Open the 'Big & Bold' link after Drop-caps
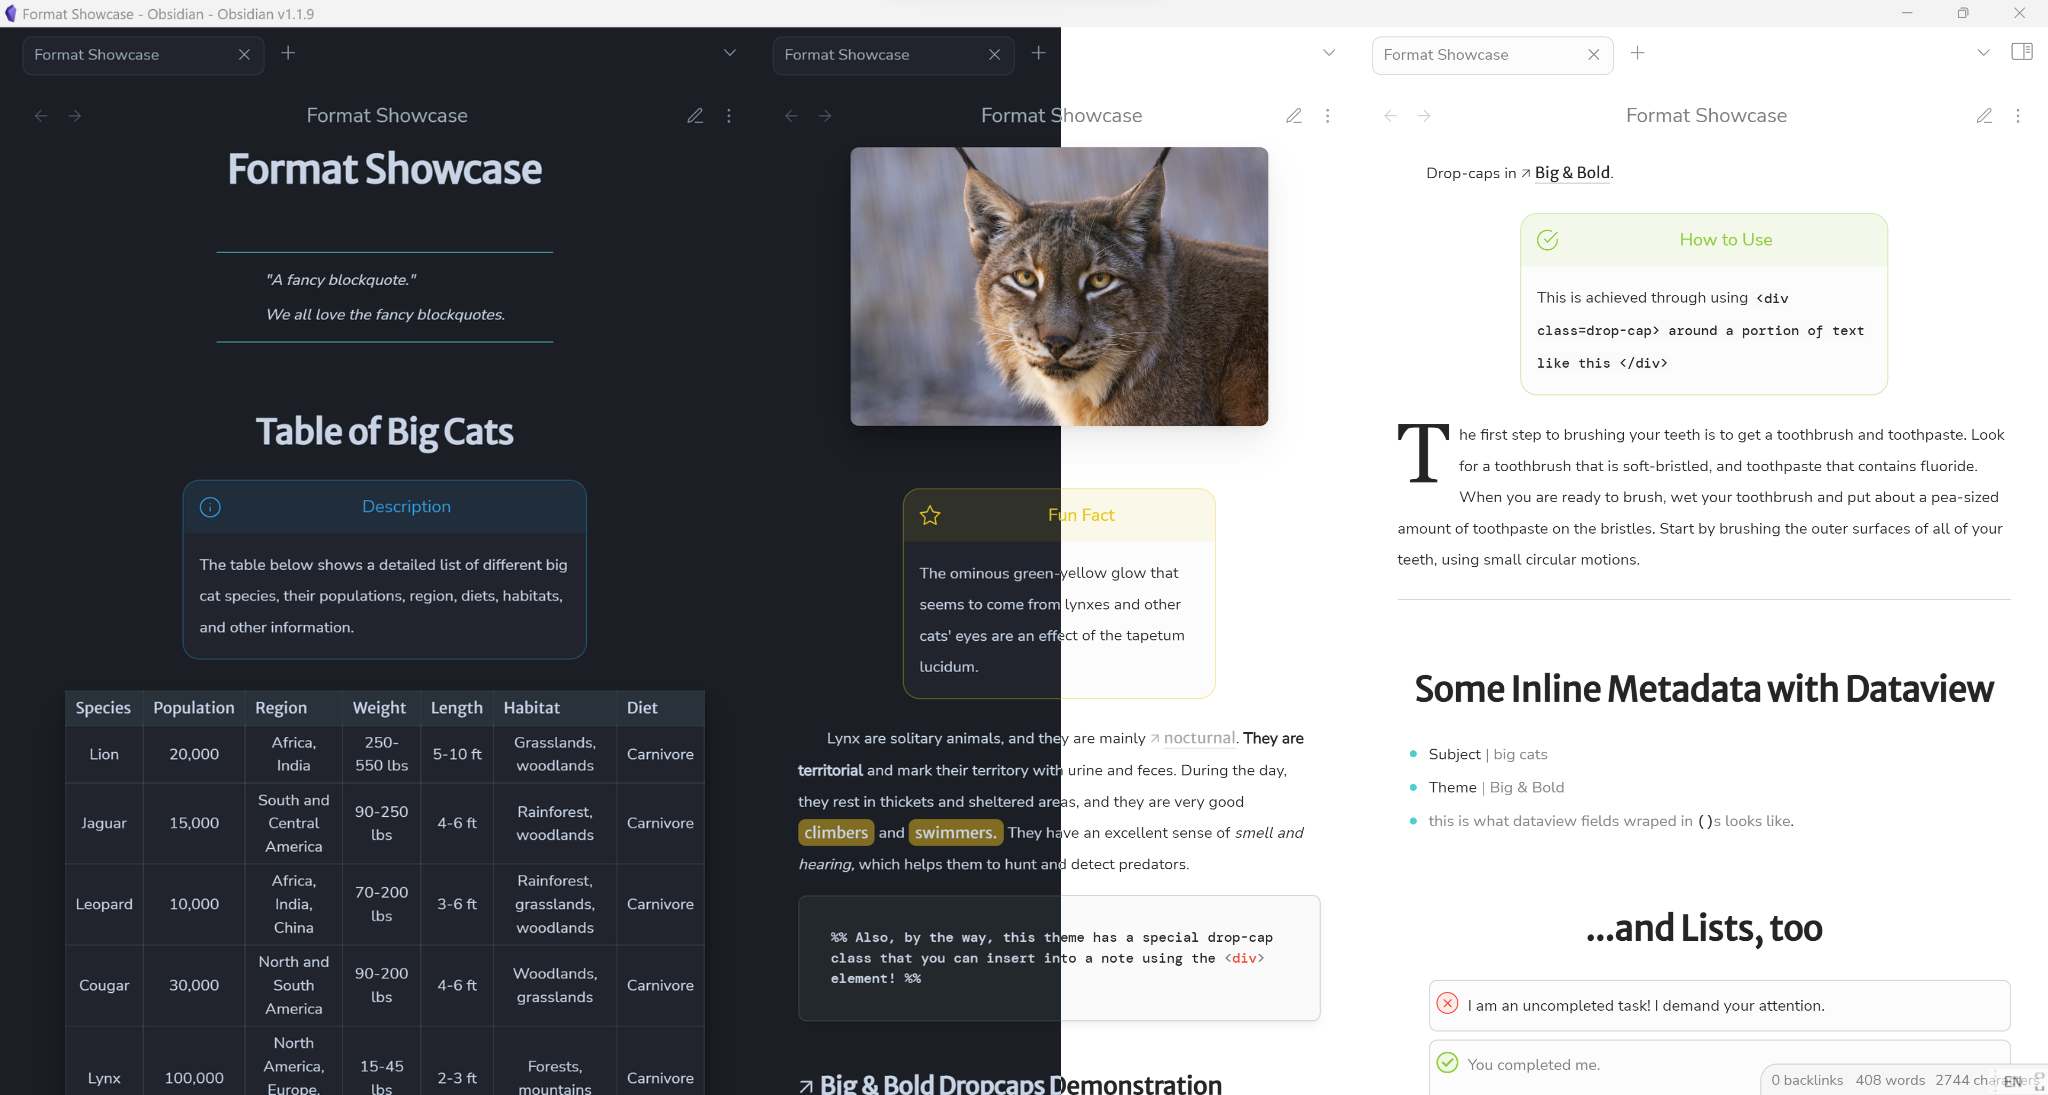This screenshot has width=2048, height=1095. click(1572, 172)
